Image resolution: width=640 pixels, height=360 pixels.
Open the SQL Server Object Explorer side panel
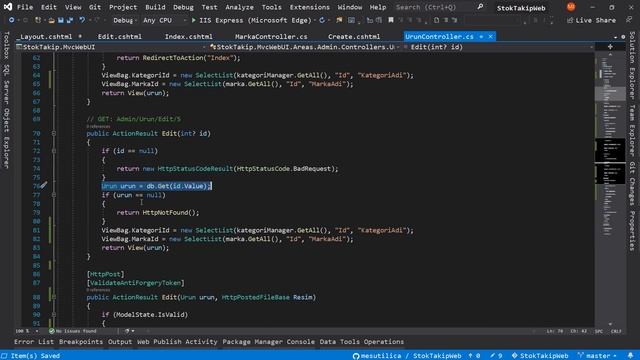[x=6, y=116]
